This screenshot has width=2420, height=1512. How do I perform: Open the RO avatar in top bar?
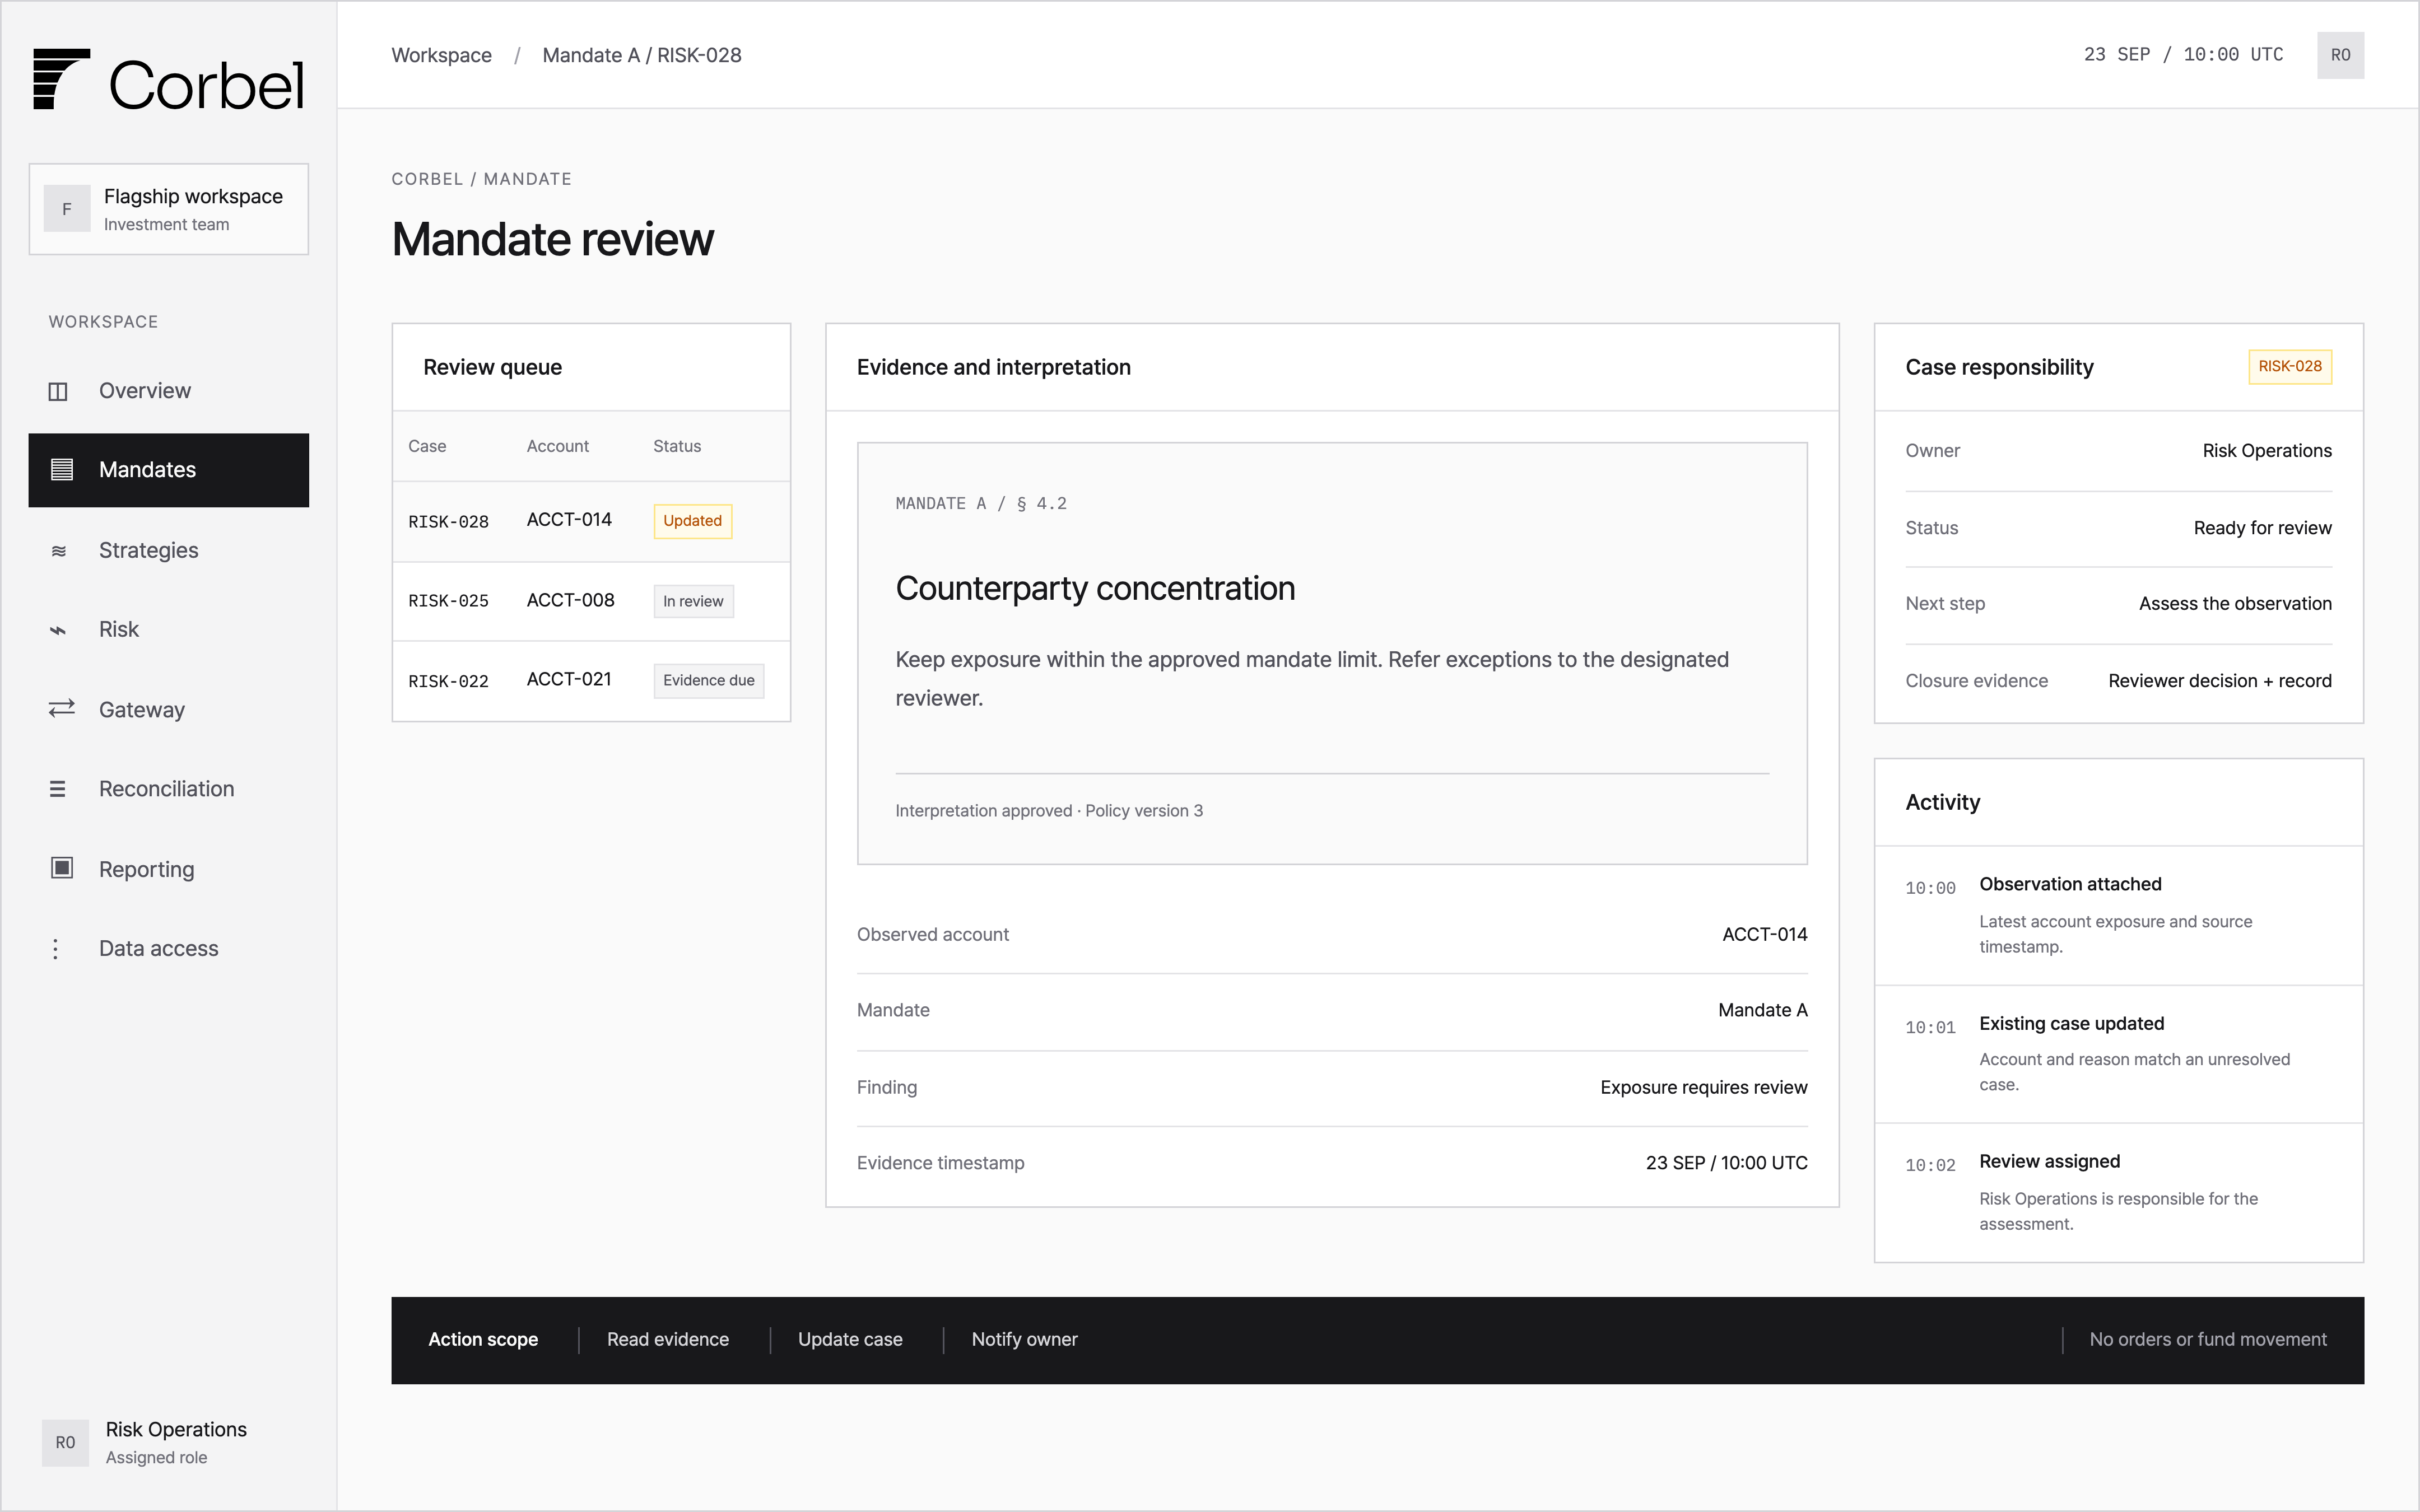click(x=2340, y=55)
